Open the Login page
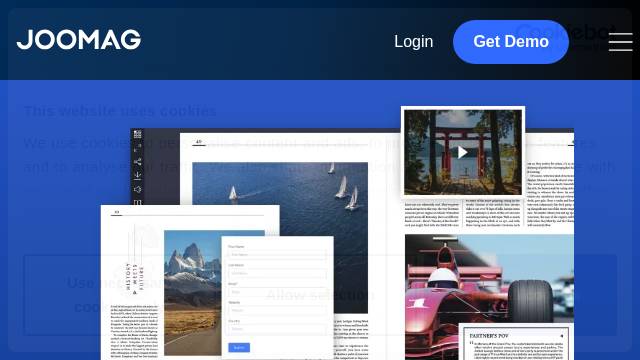The image size is (640, 360). point(413,42)
